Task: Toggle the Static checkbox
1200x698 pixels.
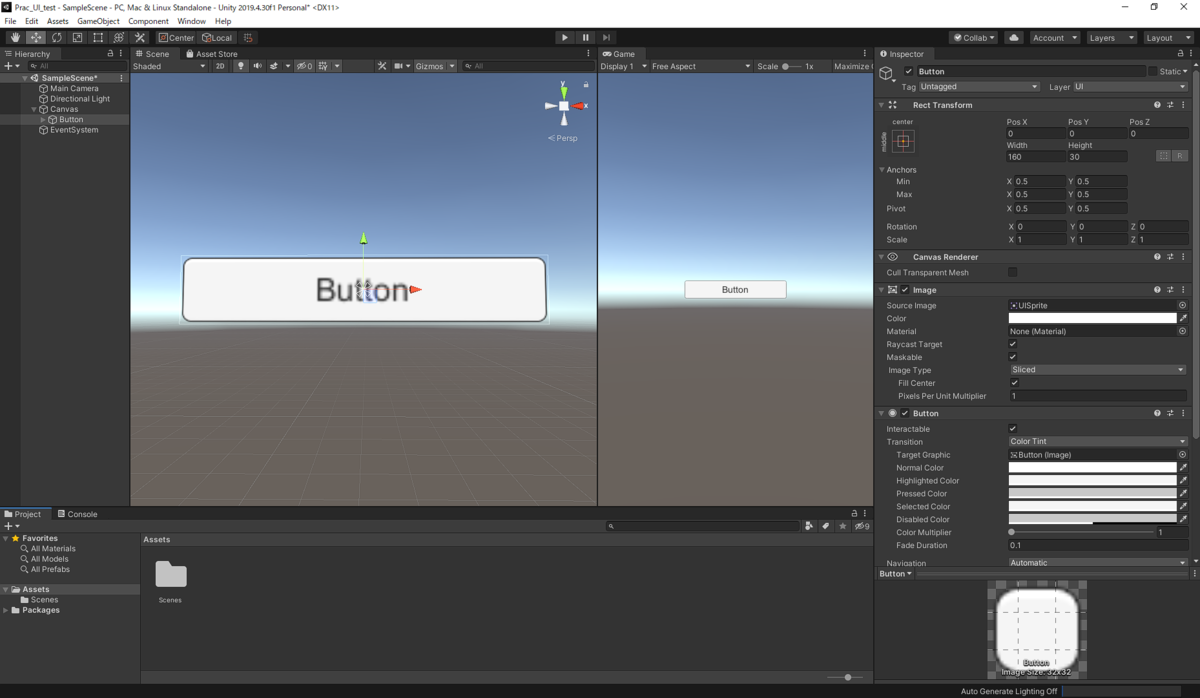Action: click(1151, 71)
